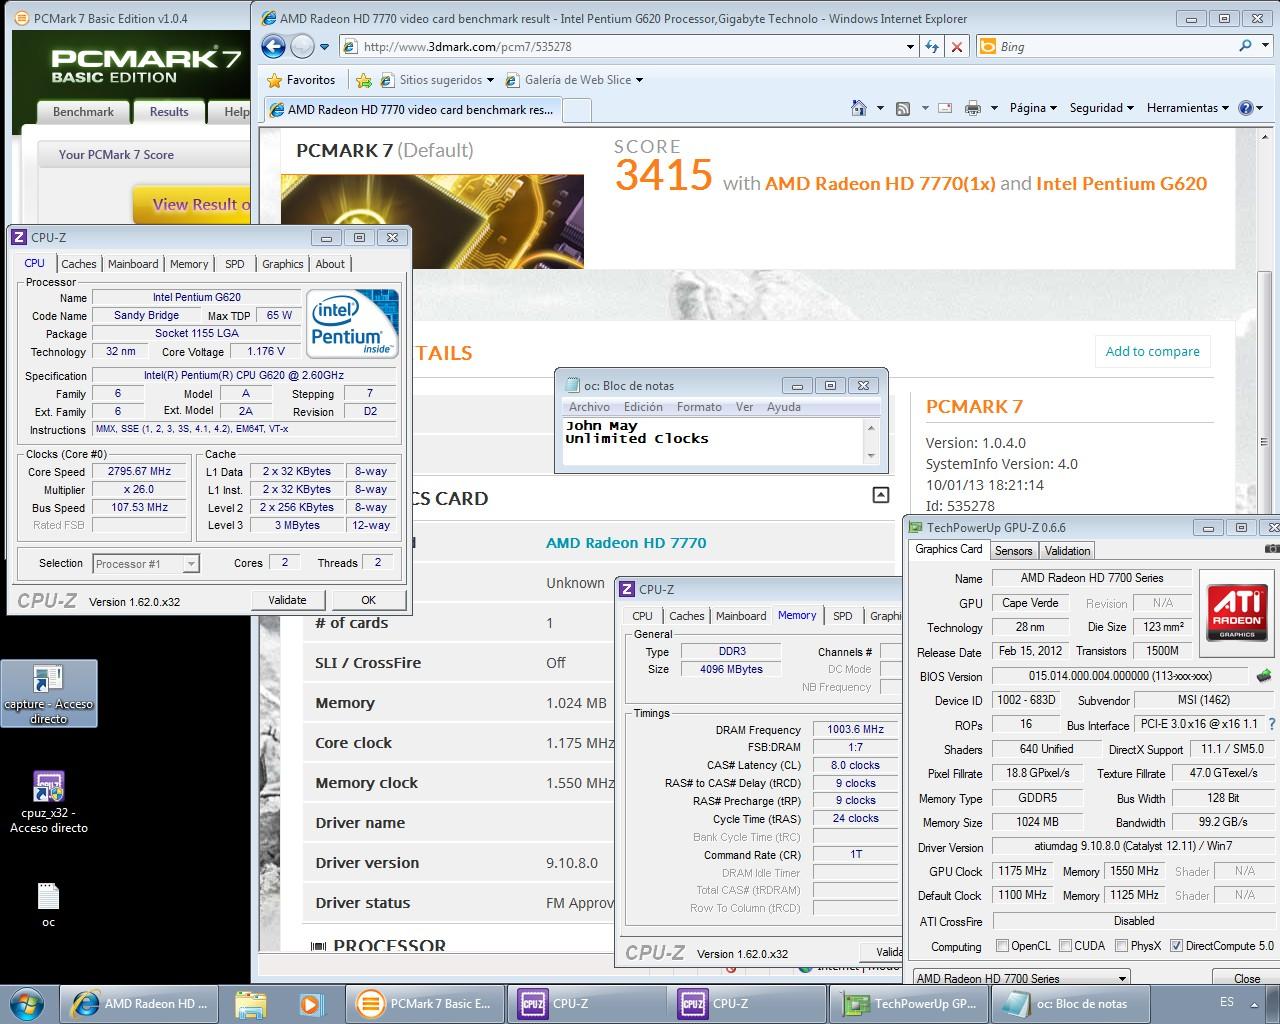Viewport: 1280px width, 1024px height.
Task: Stop page loading with red X
Action: pos(957,46)
